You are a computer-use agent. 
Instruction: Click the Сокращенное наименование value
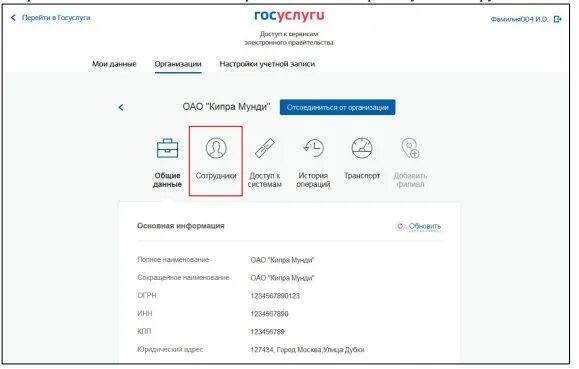click(282, 278)
